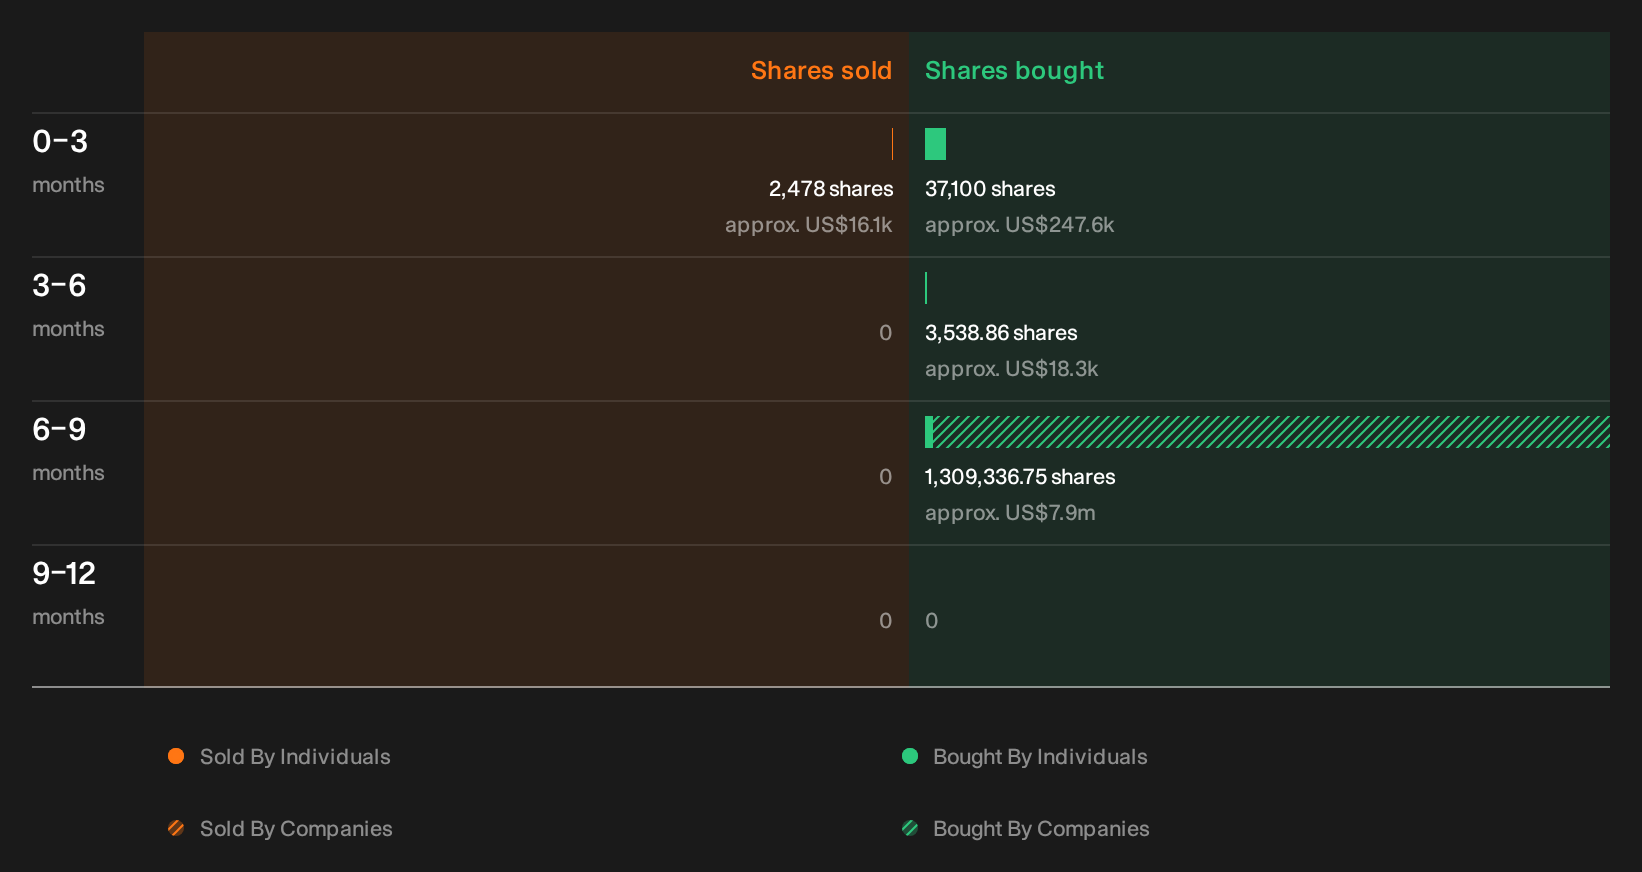Click the green Bought By Individuals legend dot

(910, 756)
